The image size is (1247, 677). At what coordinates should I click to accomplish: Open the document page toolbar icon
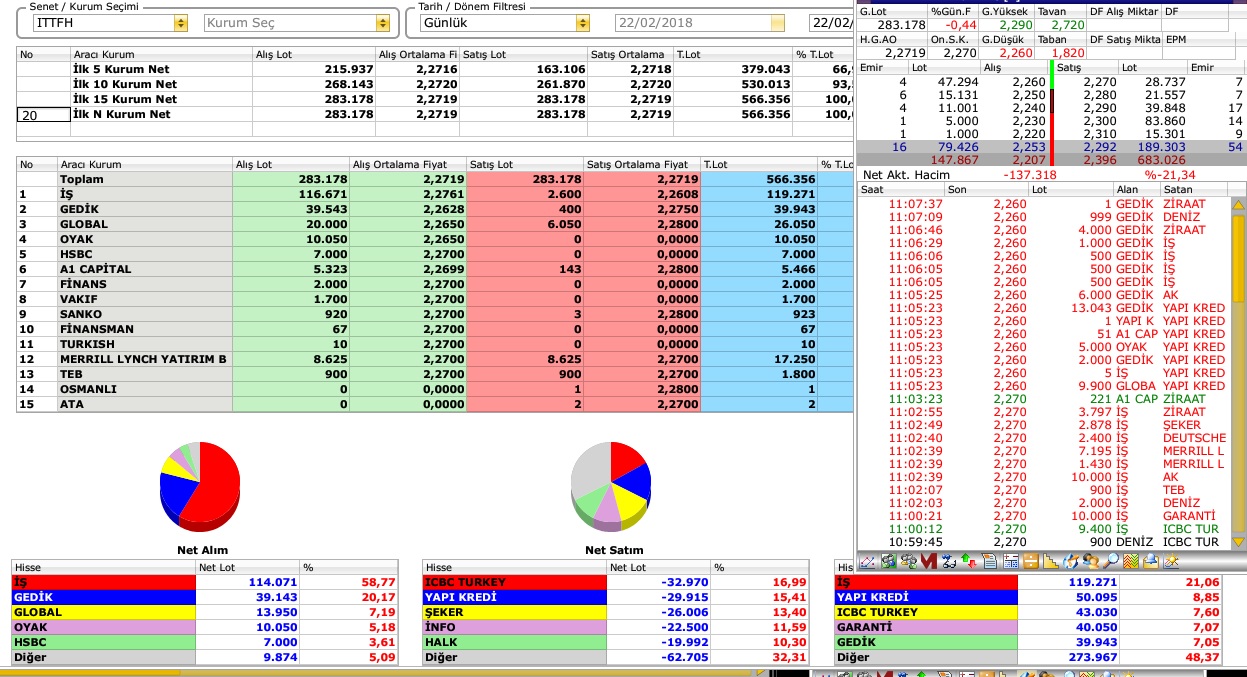tap(990, 562)
